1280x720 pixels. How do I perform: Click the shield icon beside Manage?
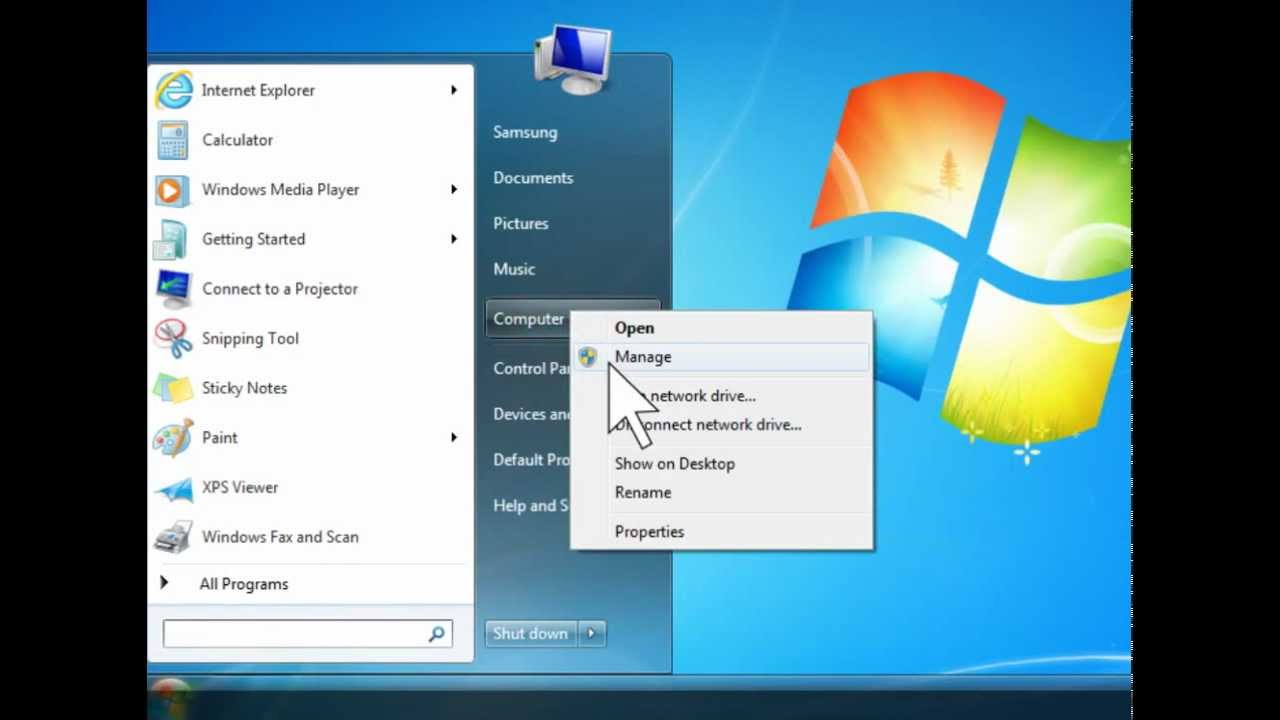point(588,357)
